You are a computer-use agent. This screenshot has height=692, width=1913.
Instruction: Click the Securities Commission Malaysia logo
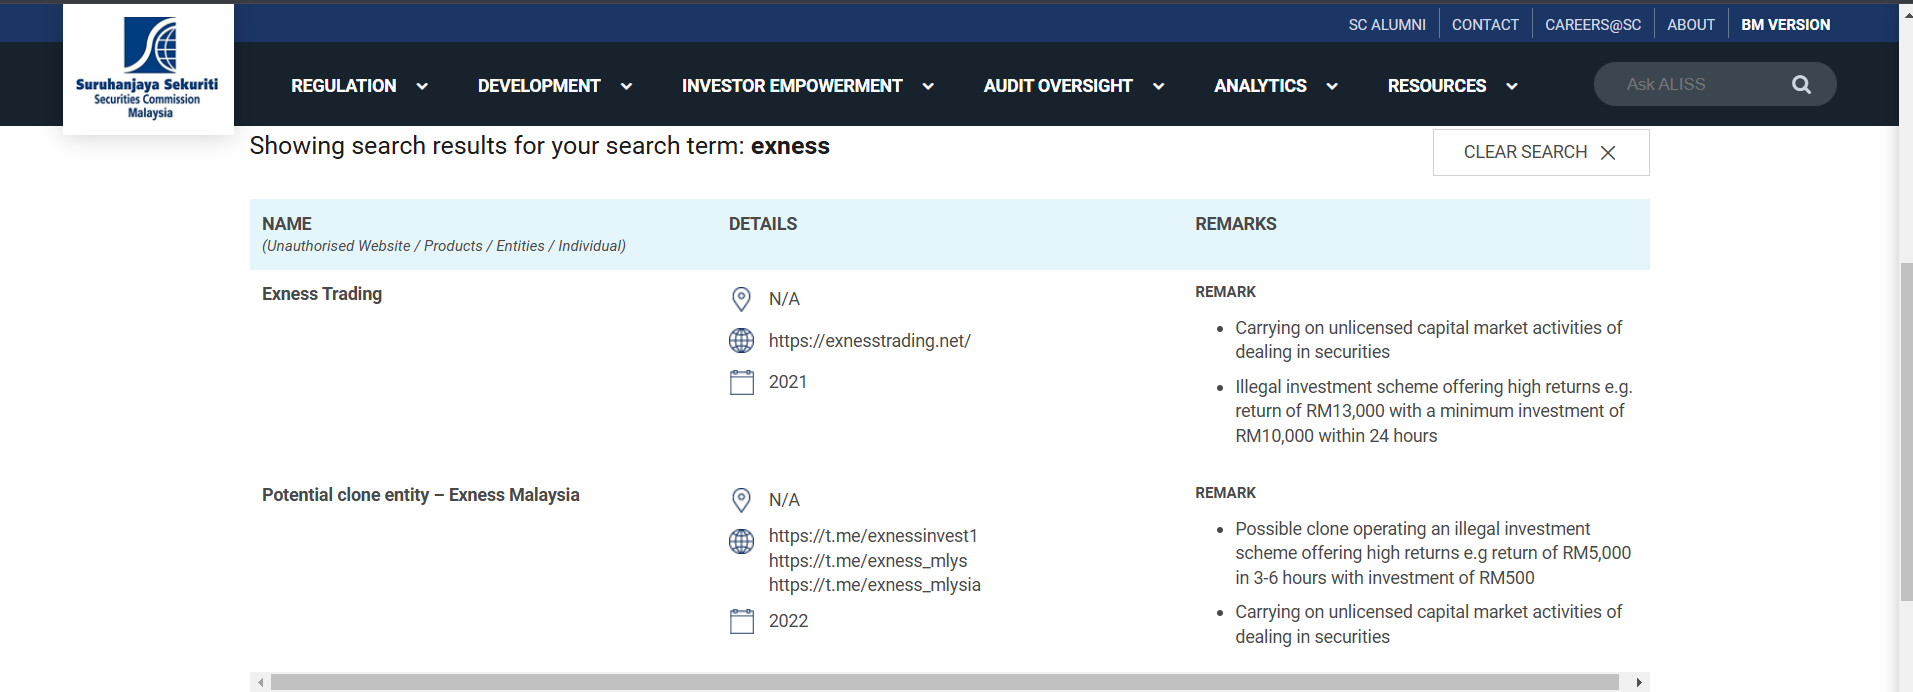148,68
